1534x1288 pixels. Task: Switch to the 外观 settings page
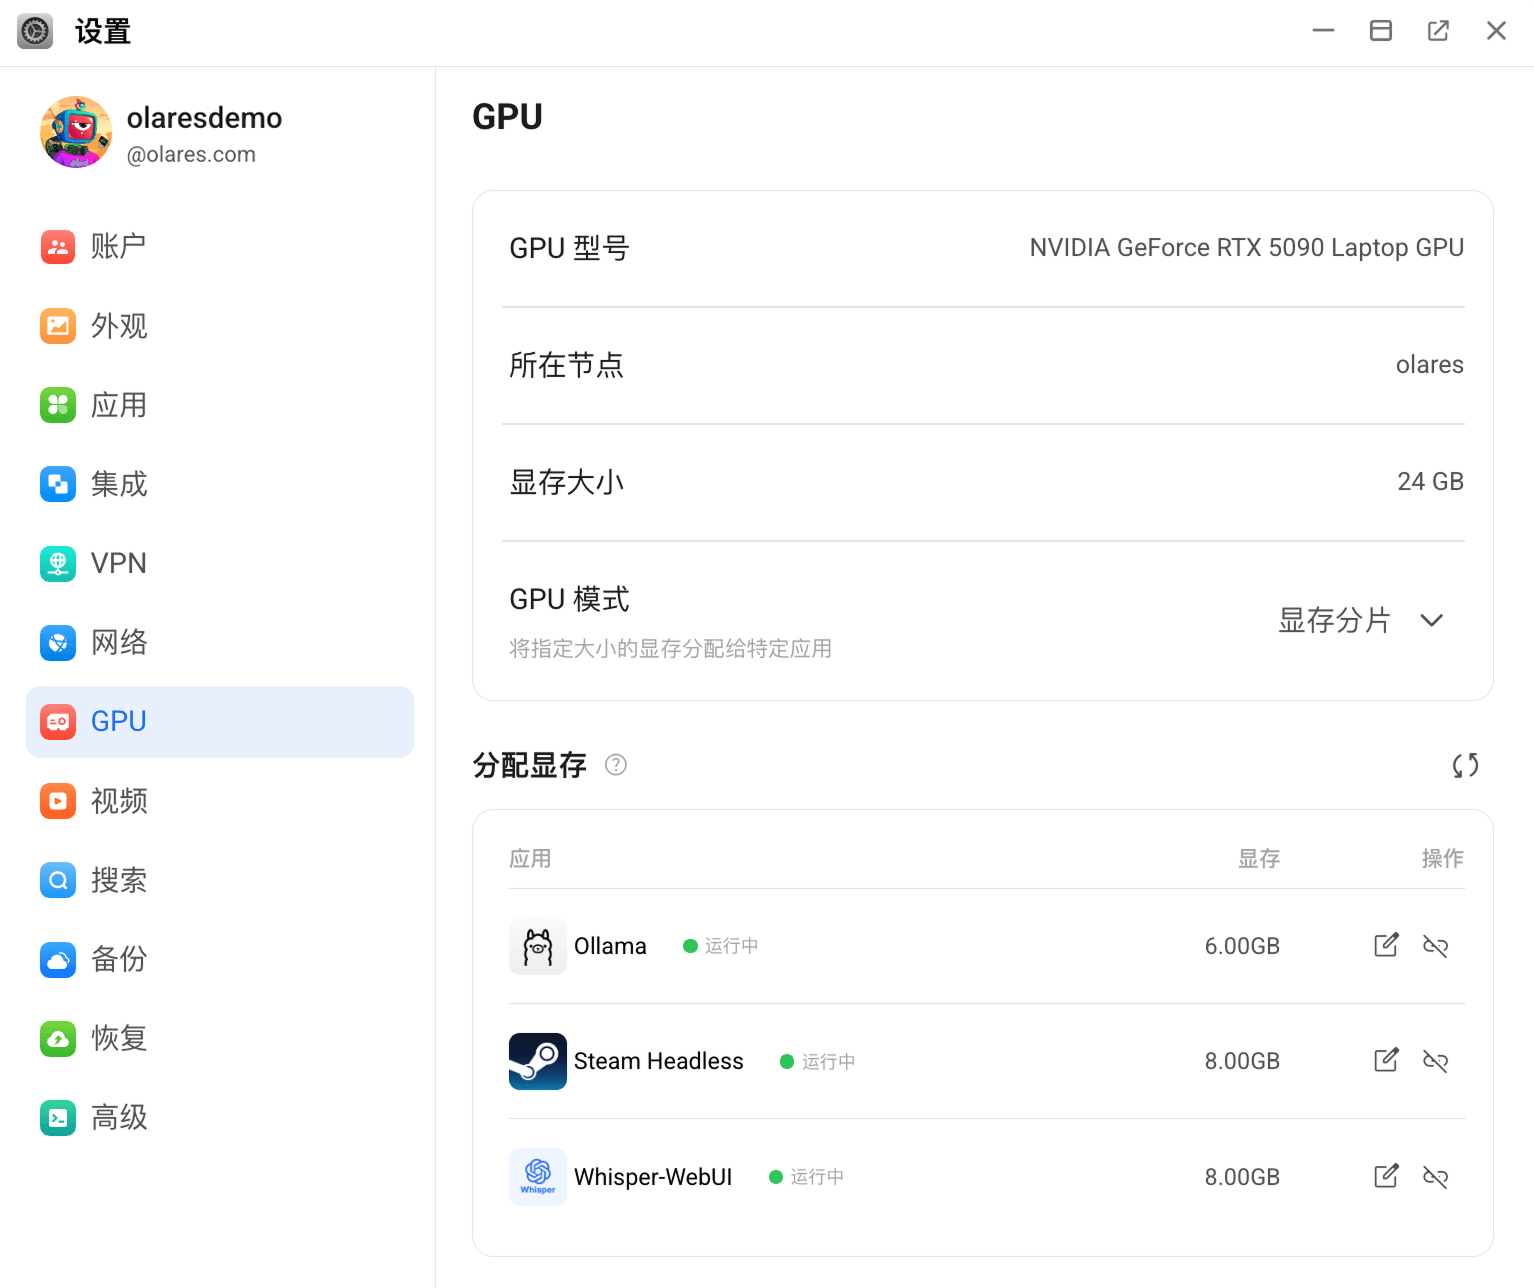pyautogui.click(x=118, y=326)
